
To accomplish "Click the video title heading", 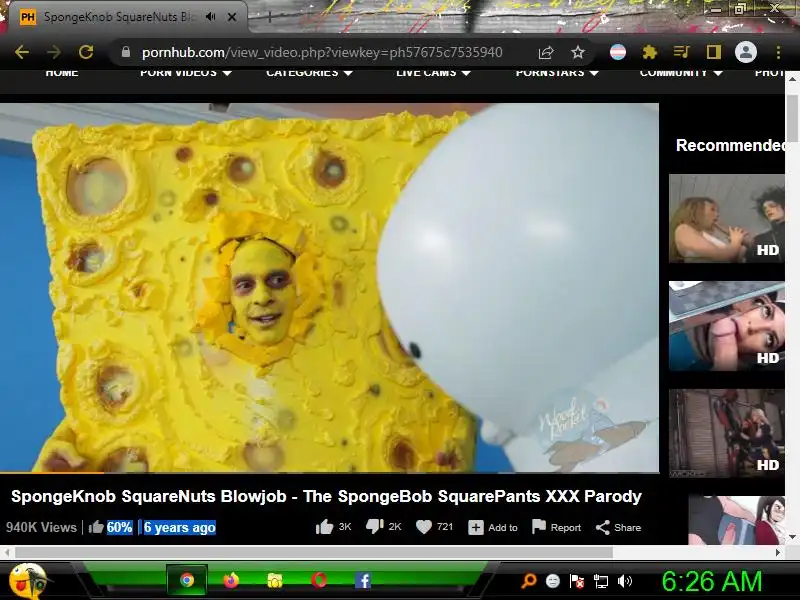I will tap(327, 496).
